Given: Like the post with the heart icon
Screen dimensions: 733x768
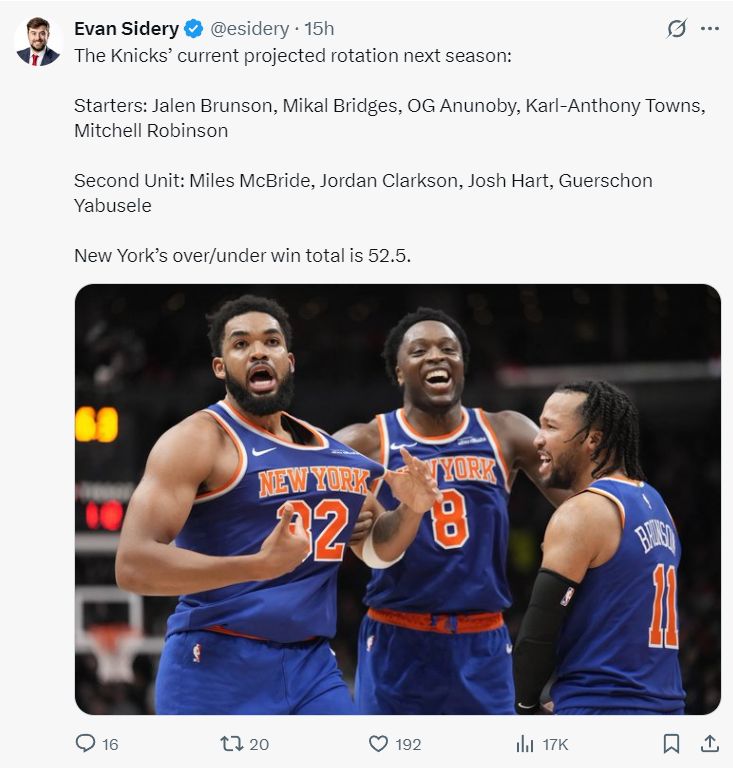Looking at the screenshot, I should click(378, 744).
